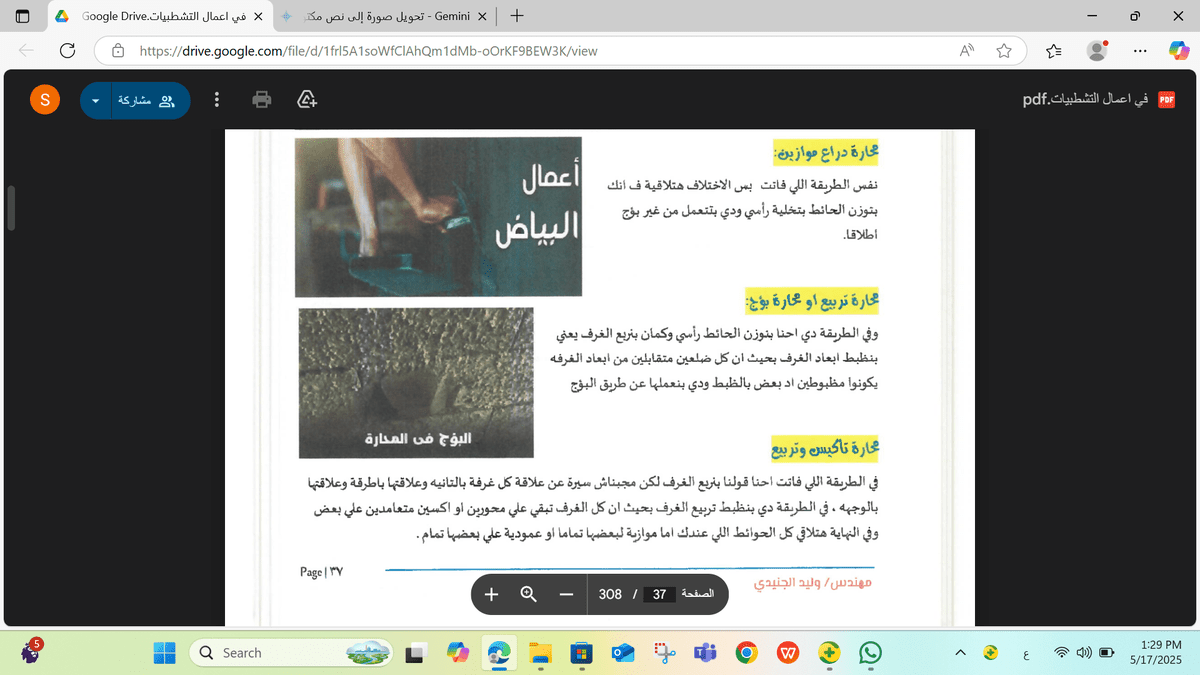Image resolution: width=1200 pixels, height=675 pixels.
Task: Expand the share button dropdown arrow
Action: (x=96, y=101)
